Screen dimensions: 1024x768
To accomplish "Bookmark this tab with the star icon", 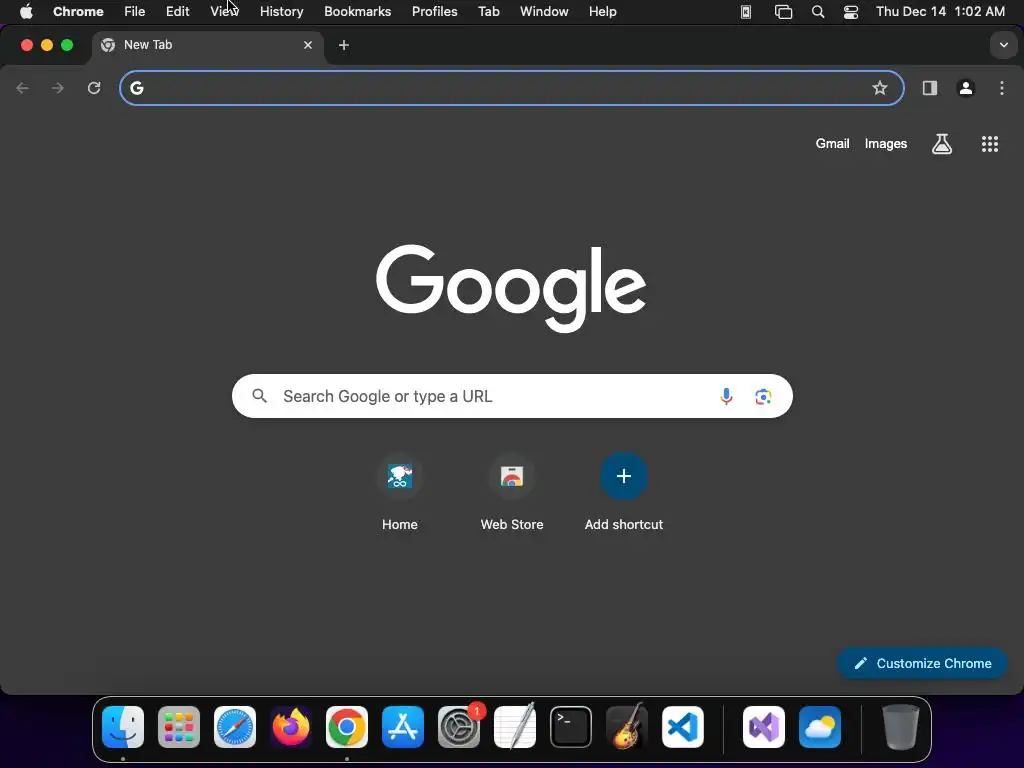I will tap(880, 88).
